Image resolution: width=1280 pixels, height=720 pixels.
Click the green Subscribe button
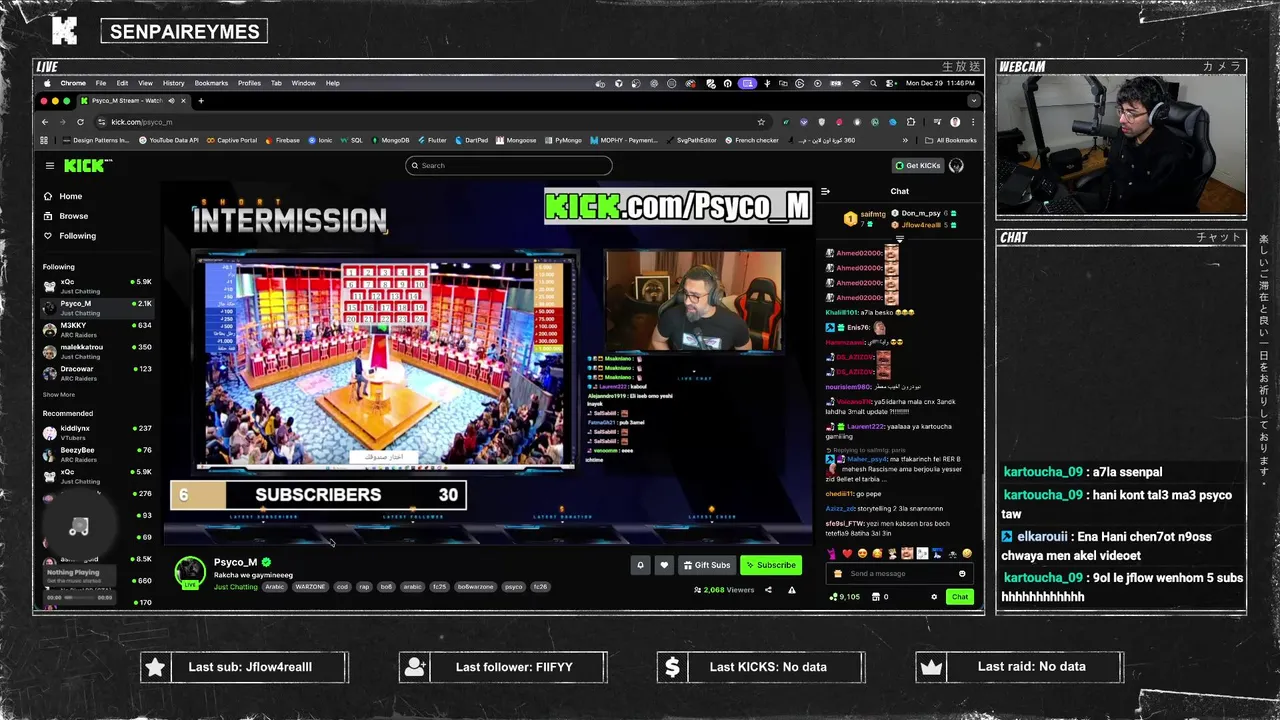771,565
